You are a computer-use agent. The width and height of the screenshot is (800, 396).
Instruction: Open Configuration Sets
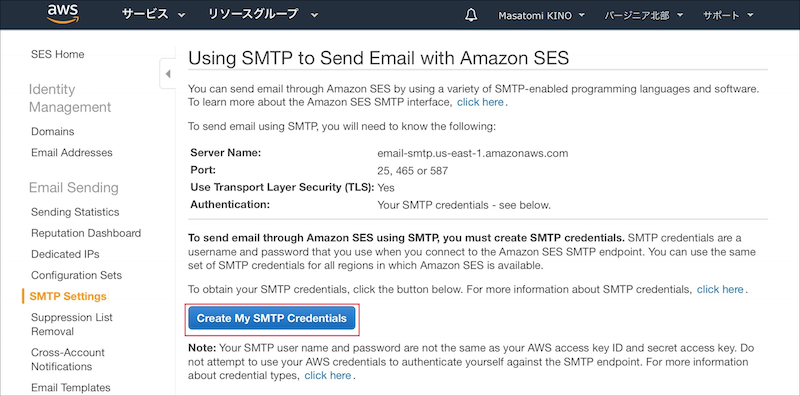coord(77,275)
